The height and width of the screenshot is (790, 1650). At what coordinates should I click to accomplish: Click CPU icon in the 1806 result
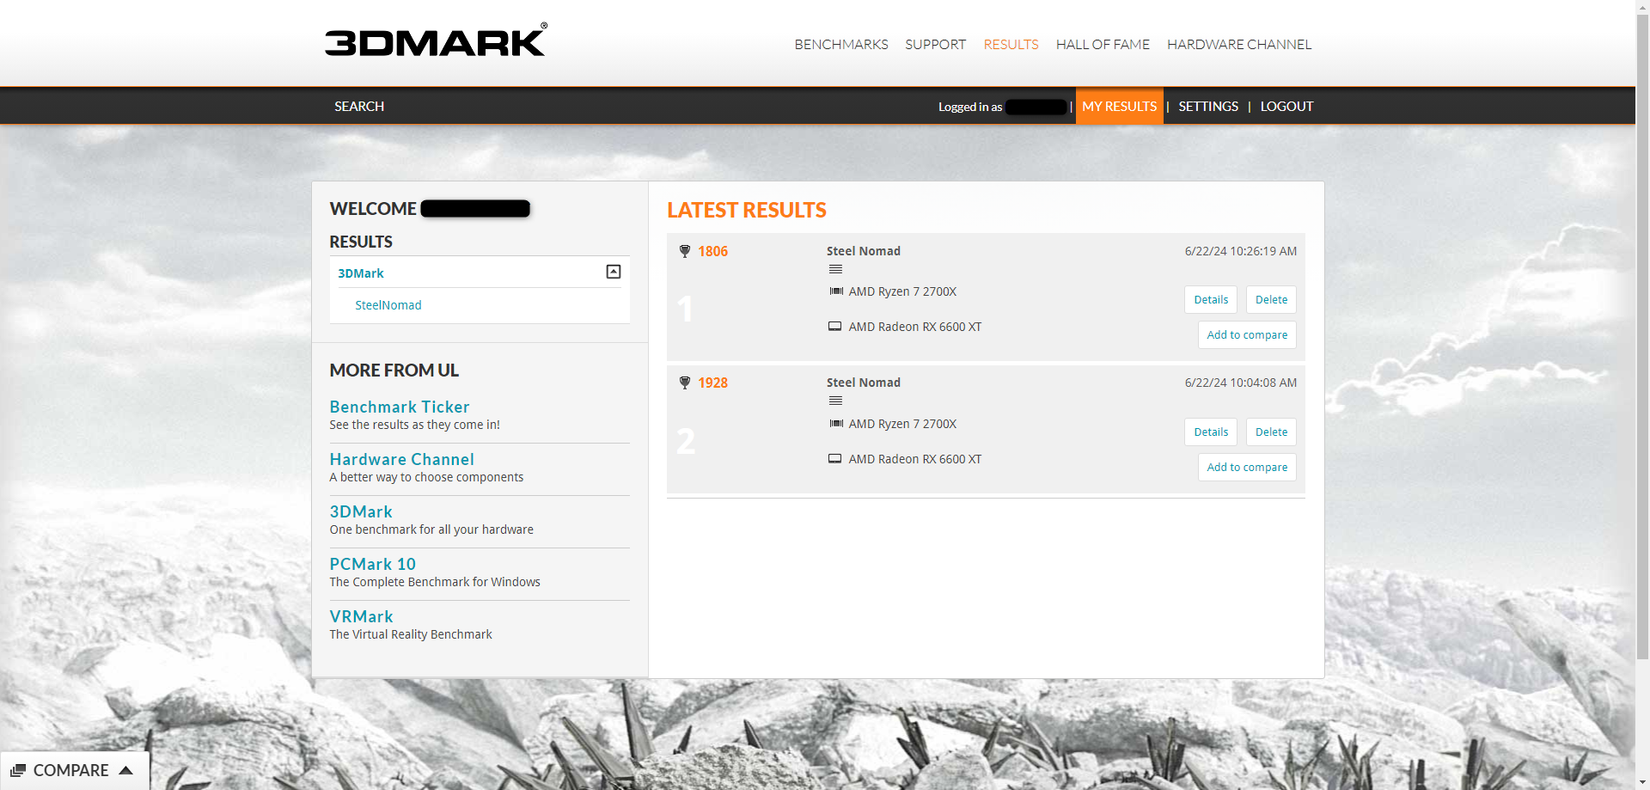(x=836, y=291)
